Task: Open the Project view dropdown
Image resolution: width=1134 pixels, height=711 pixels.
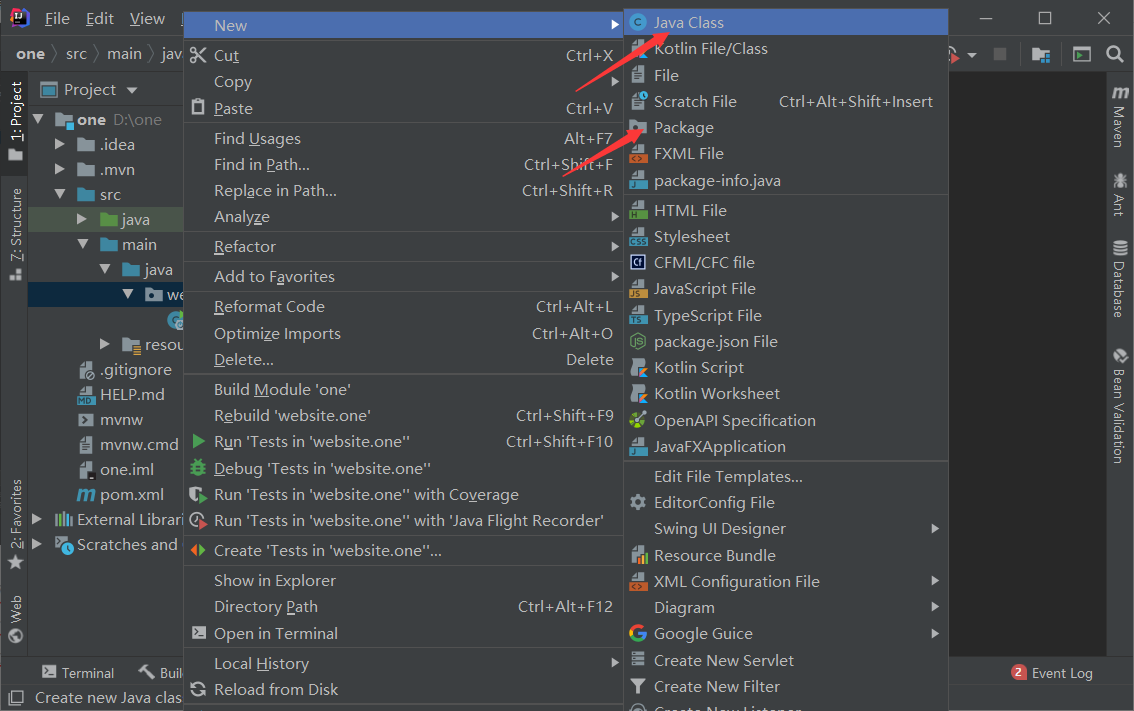Action: point(132,90)
